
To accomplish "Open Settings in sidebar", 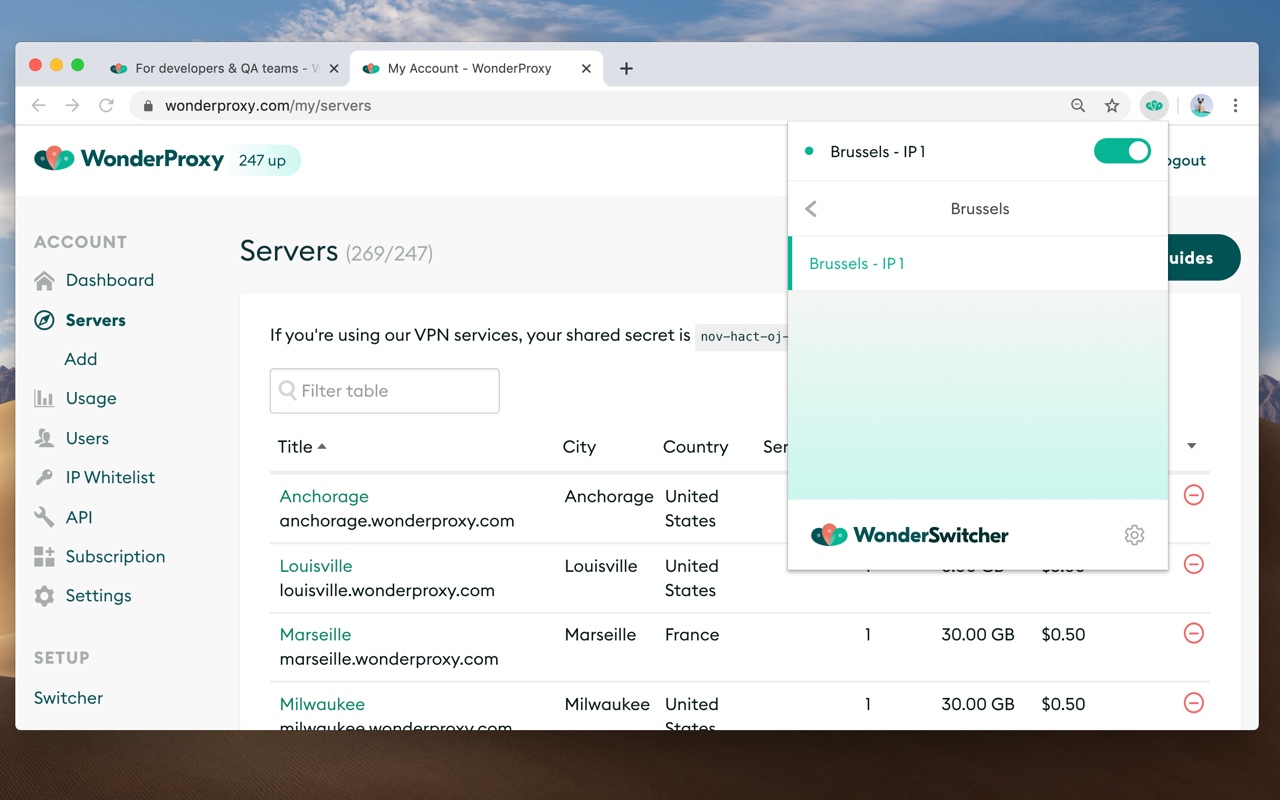I will (x=98, y=595).
